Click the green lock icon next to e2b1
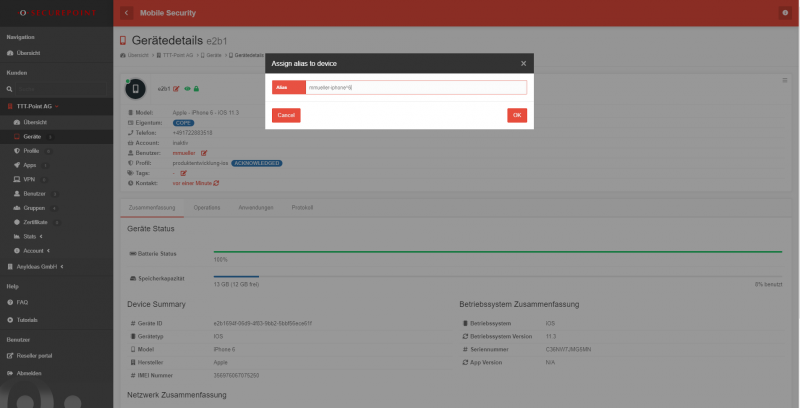This screenshot has width=800, height=408. pyautogui.click(x=196, y=88)
